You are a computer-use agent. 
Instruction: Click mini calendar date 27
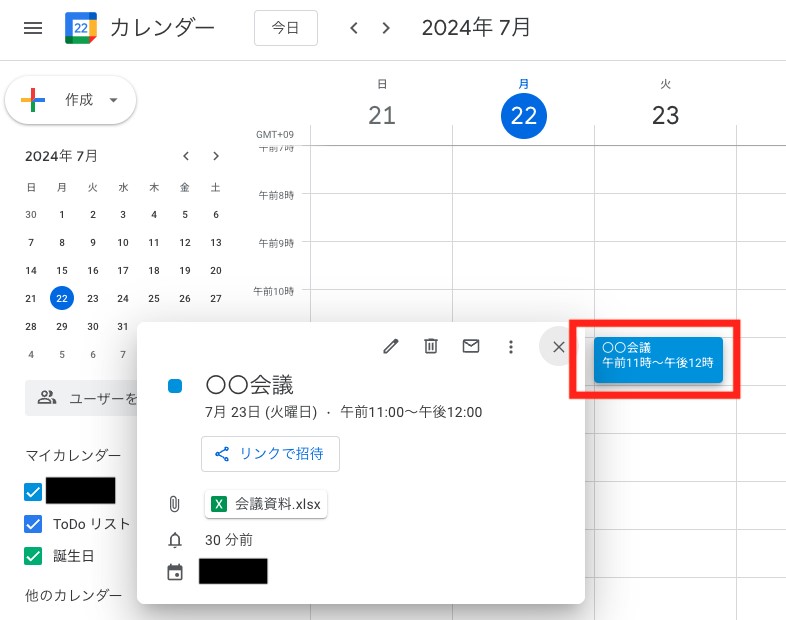pos(216,298)
